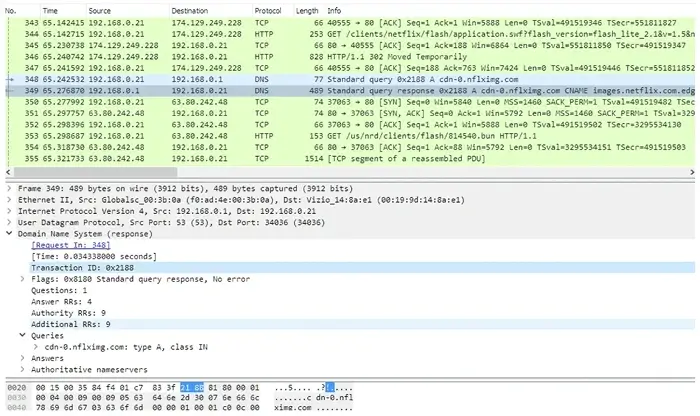Open the Request In: 348 link
700x416 pixels.
pyautogui.click(x=71, y=245)
